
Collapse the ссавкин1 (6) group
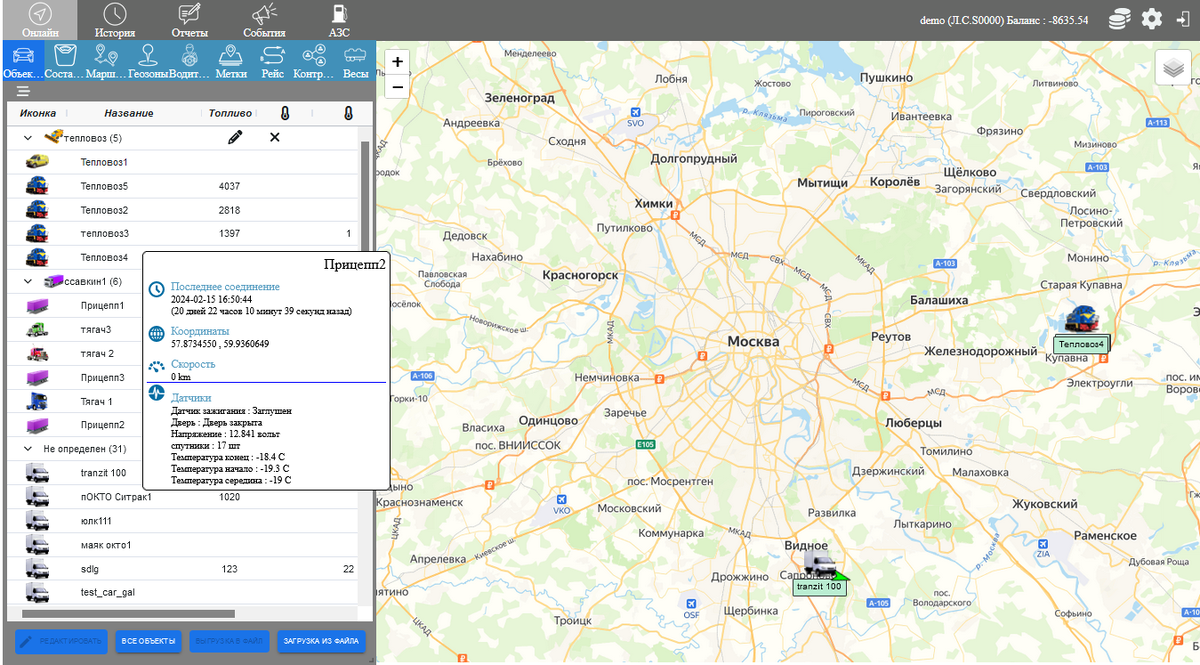point(27,282)
